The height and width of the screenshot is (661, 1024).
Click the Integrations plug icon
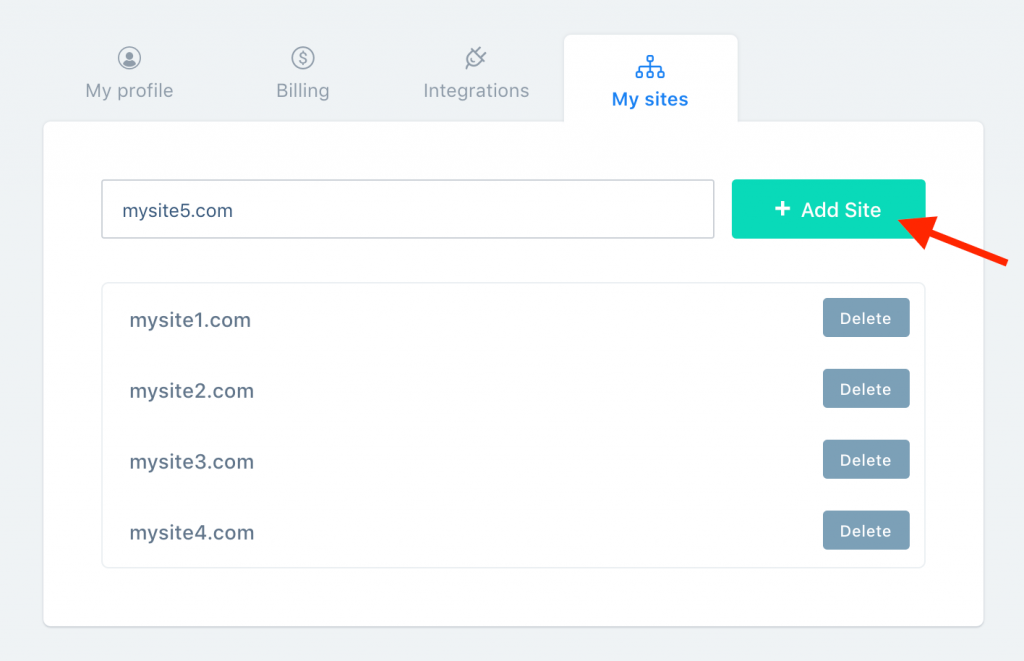[x=475, y=57]
